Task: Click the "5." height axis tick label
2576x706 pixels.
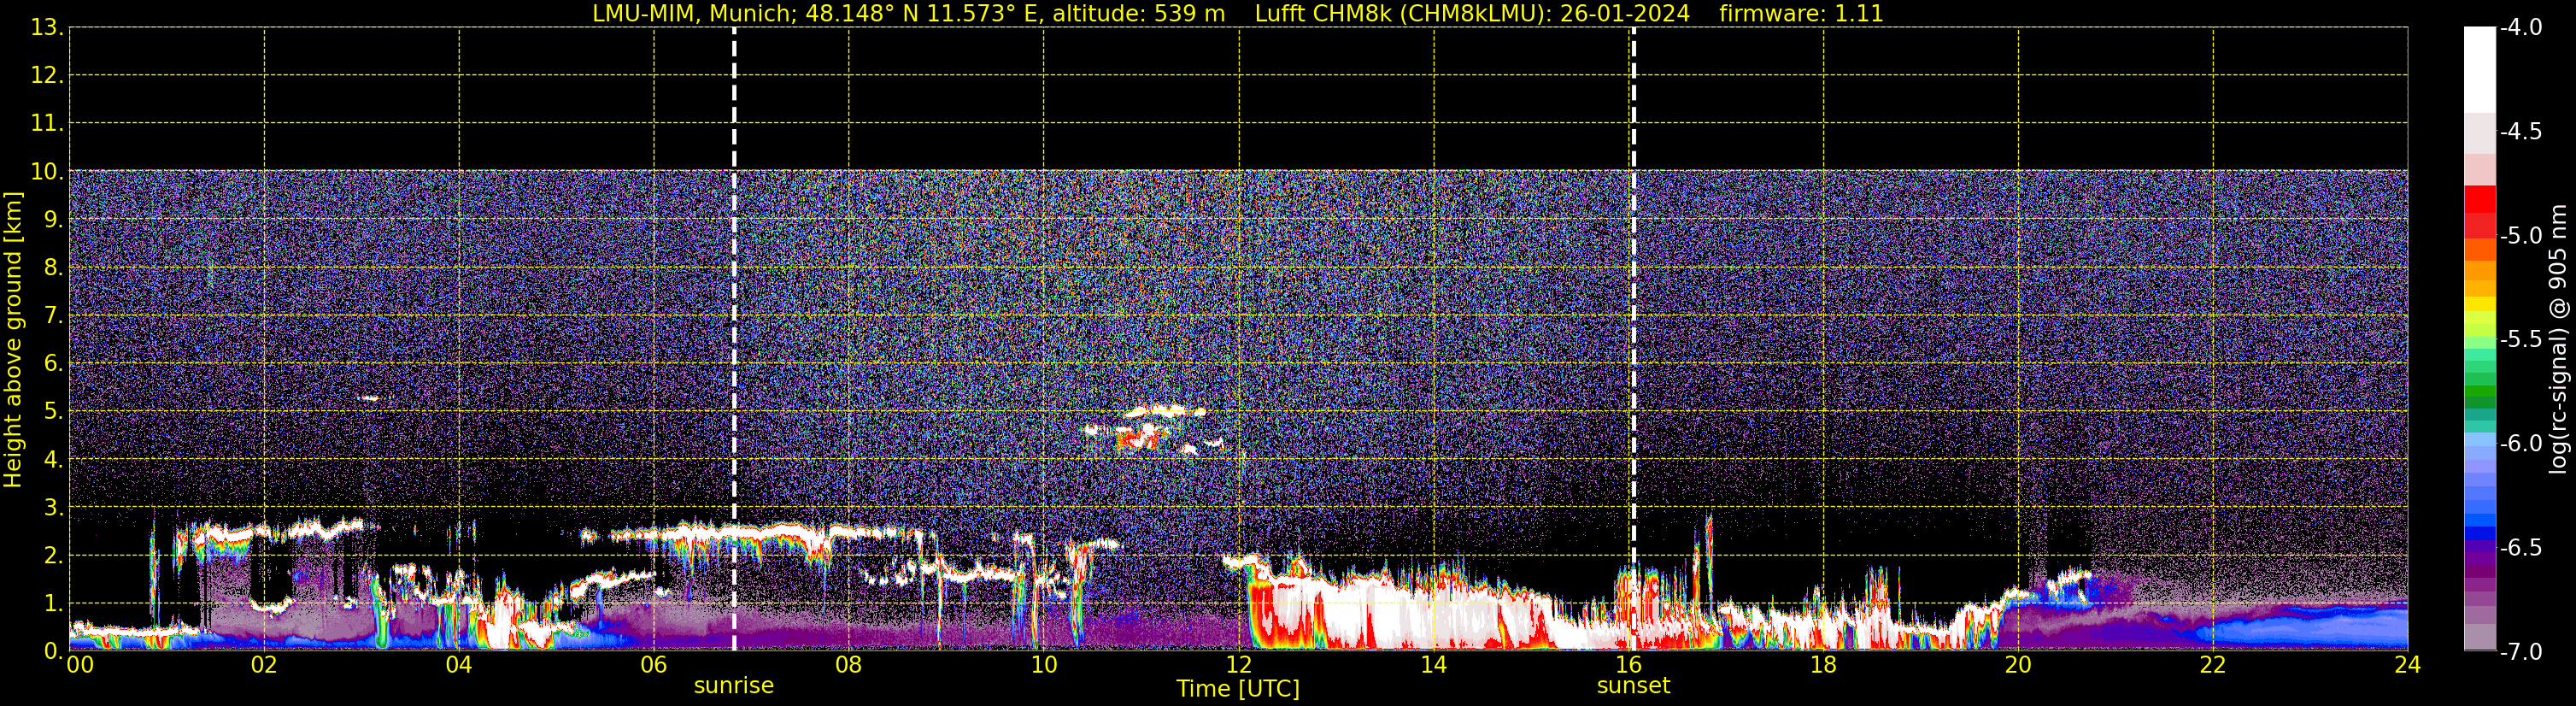Action: click(53, 412)
